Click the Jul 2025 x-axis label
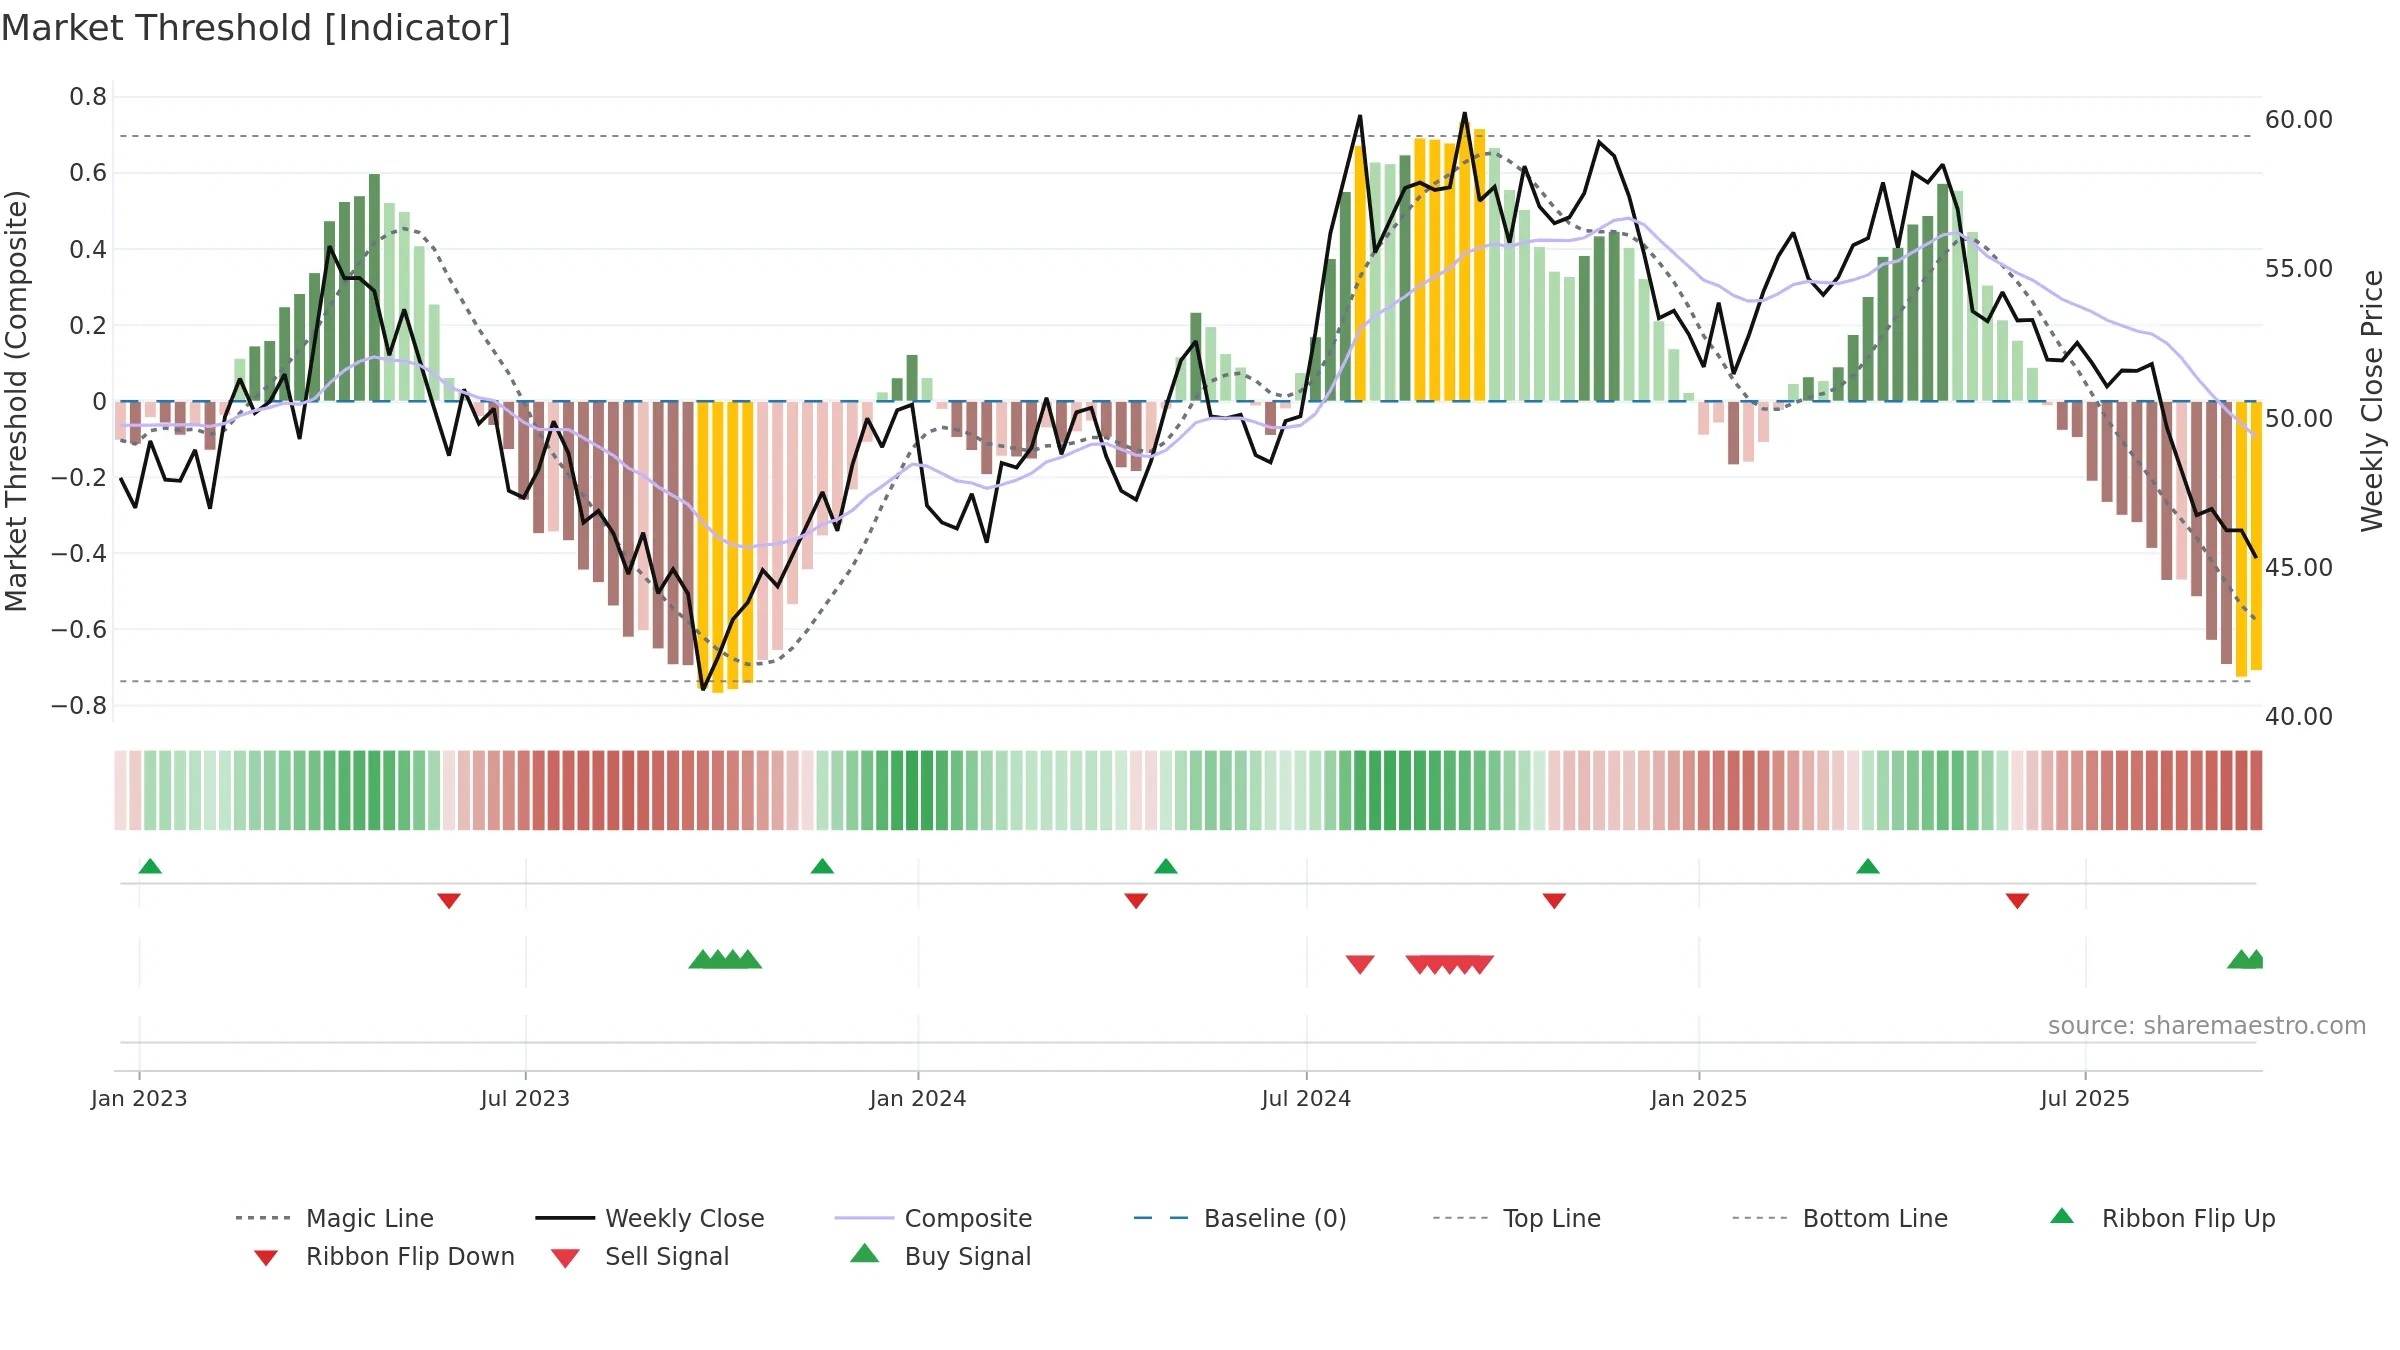Viewport: 2400px width, 1350px height. (x=2085, y=1098)
